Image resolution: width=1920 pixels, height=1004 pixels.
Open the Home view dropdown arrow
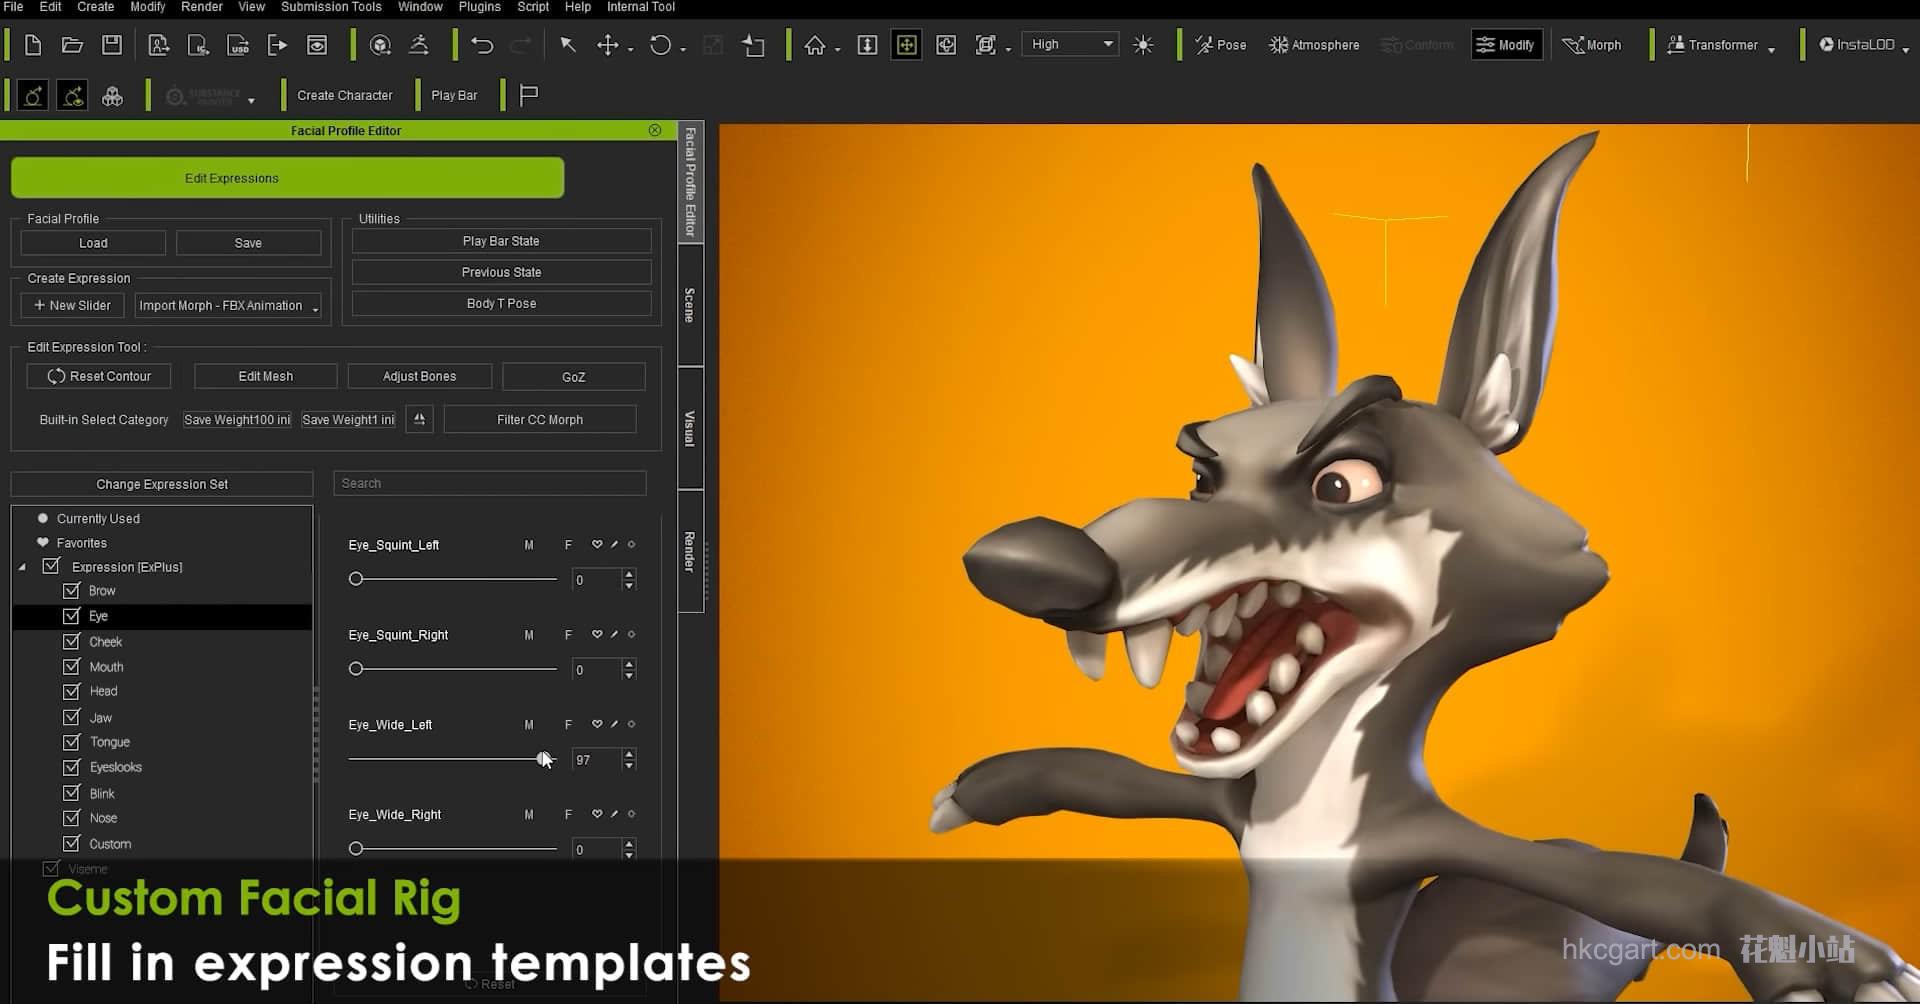coord(837,49)
